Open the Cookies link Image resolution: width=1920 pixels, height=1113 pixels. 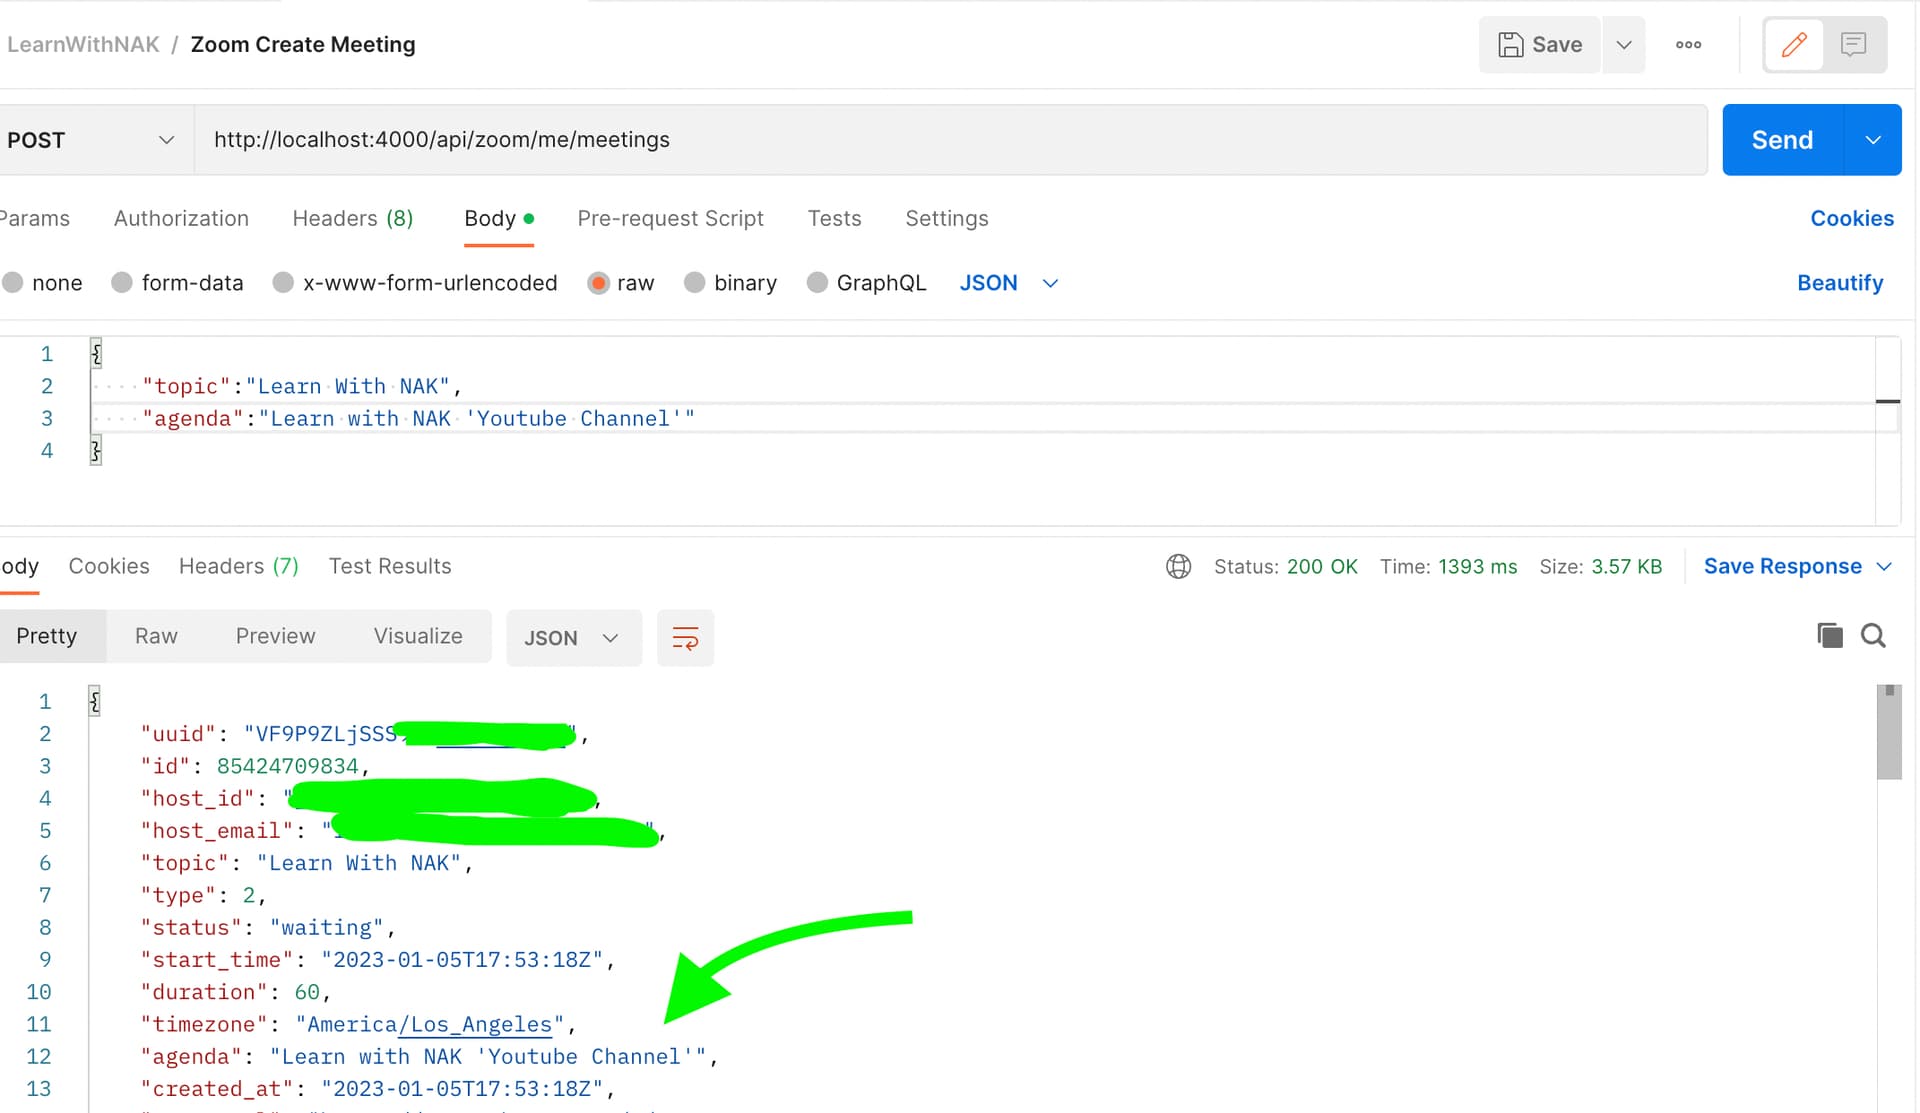coord(1851,218)
